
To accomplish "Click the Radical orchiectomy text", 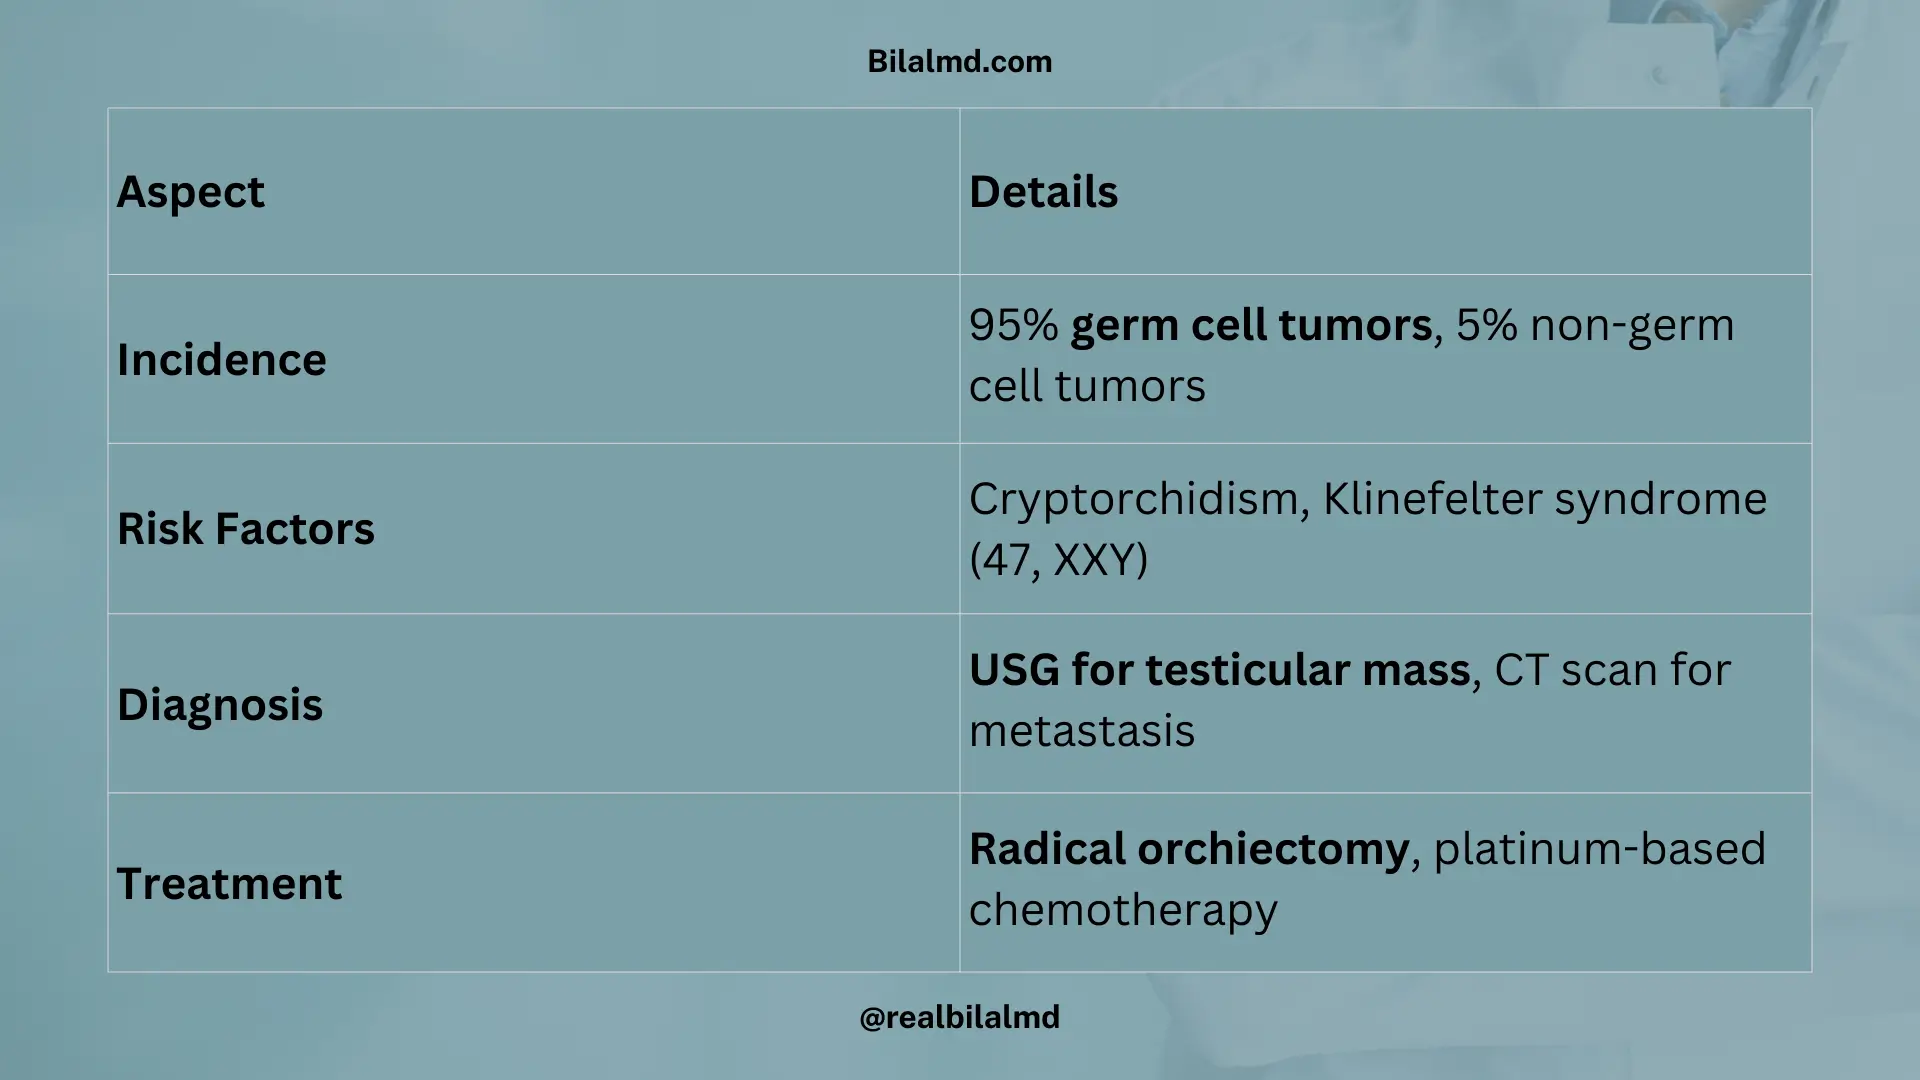I will (1189, 850).
